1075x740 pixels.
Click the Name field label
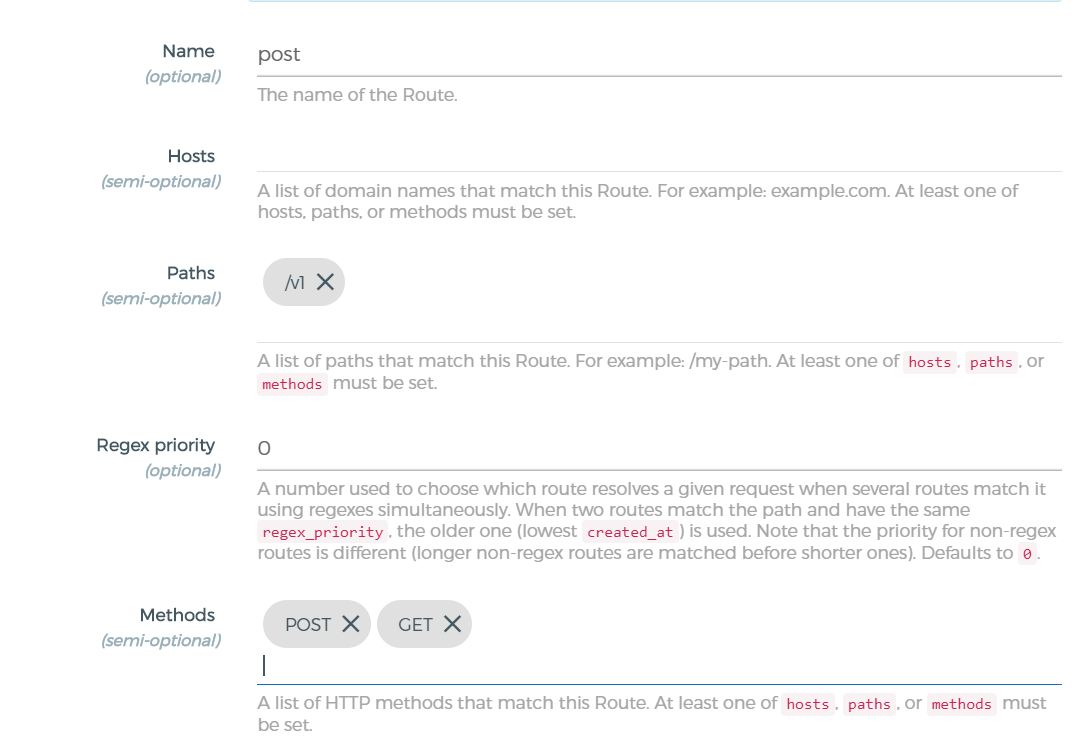(x=188, y=51)
